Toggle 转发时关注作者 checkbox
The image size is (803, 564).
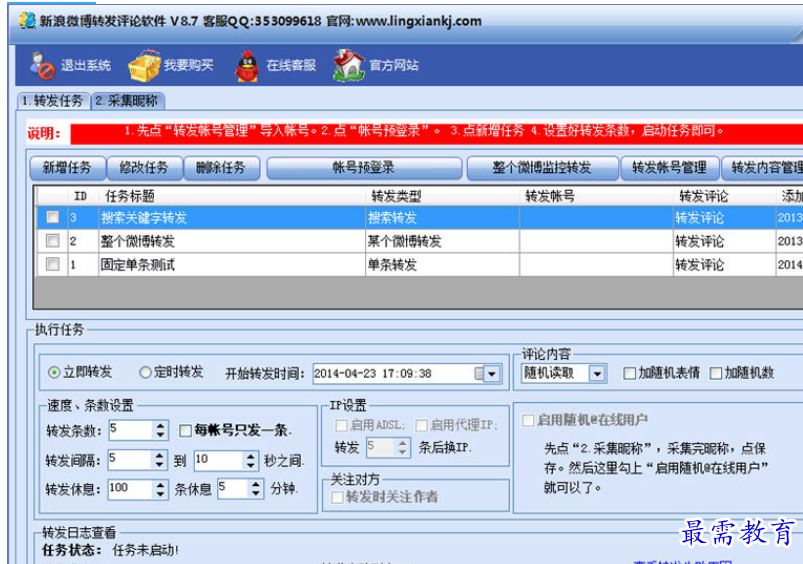pyautogui.click(x=337, y=497)
